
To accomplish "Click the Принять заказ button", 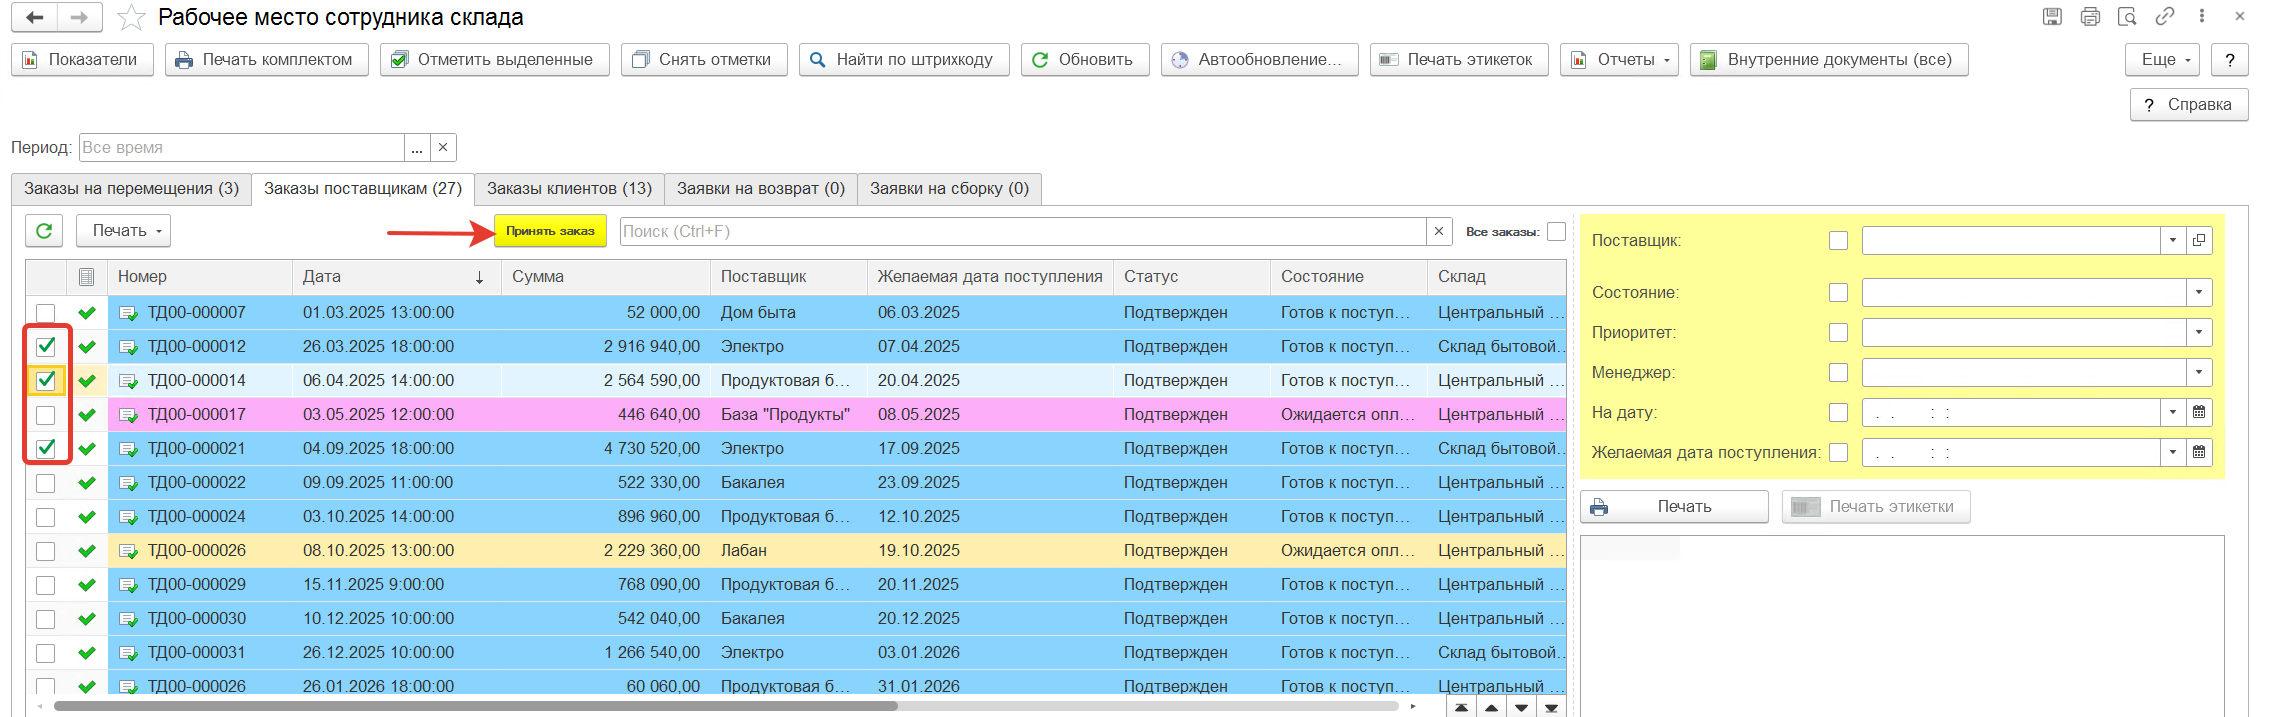I will pyautogui.click(x=550, y=231).
